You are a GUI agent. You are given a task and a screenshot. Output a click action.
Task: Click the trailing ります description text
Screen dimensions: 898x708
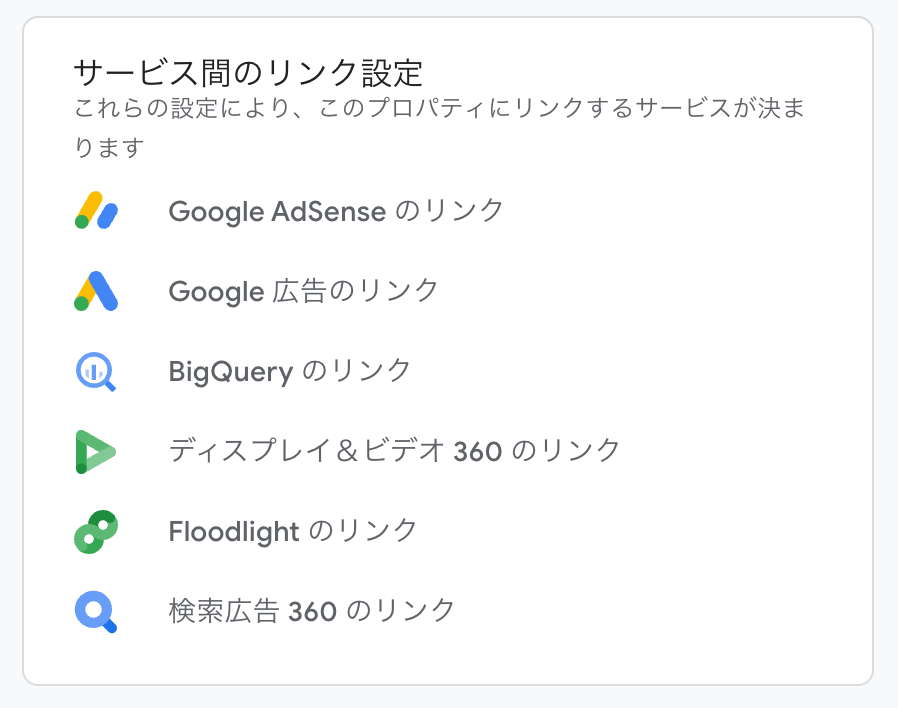[x=110, y=148]
